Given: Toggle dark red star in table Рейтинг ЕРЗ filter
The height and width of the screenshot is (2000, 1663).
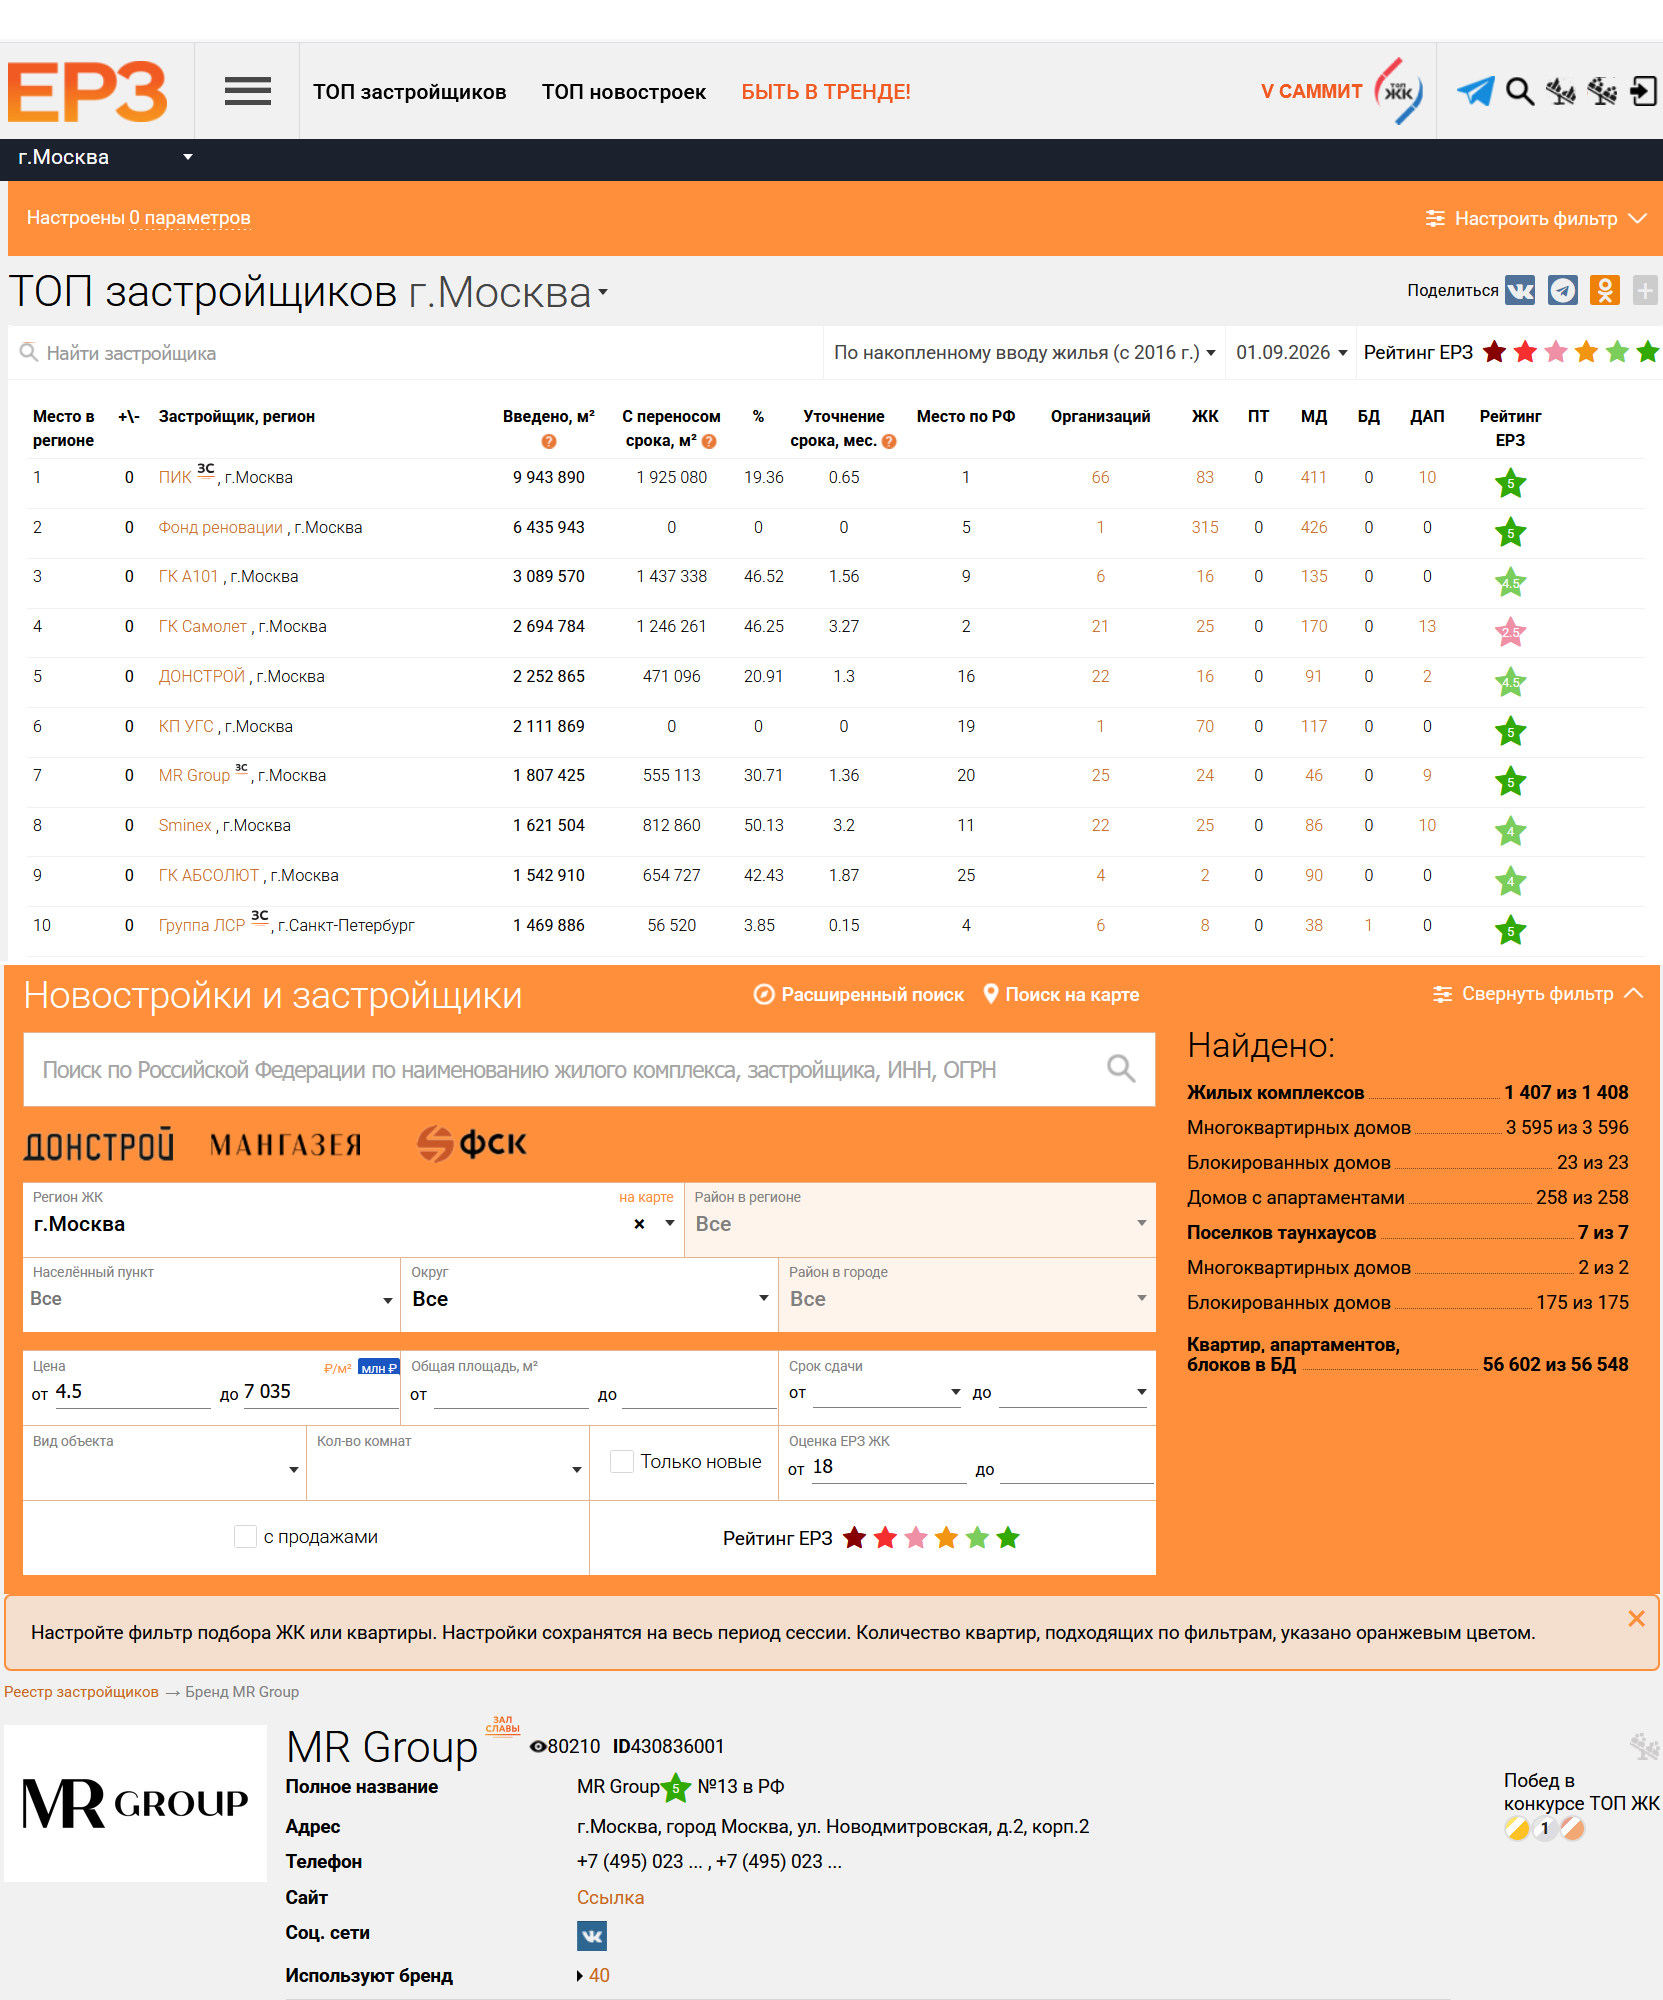Looking at the screenshot, I should (x=1495, y=352).
